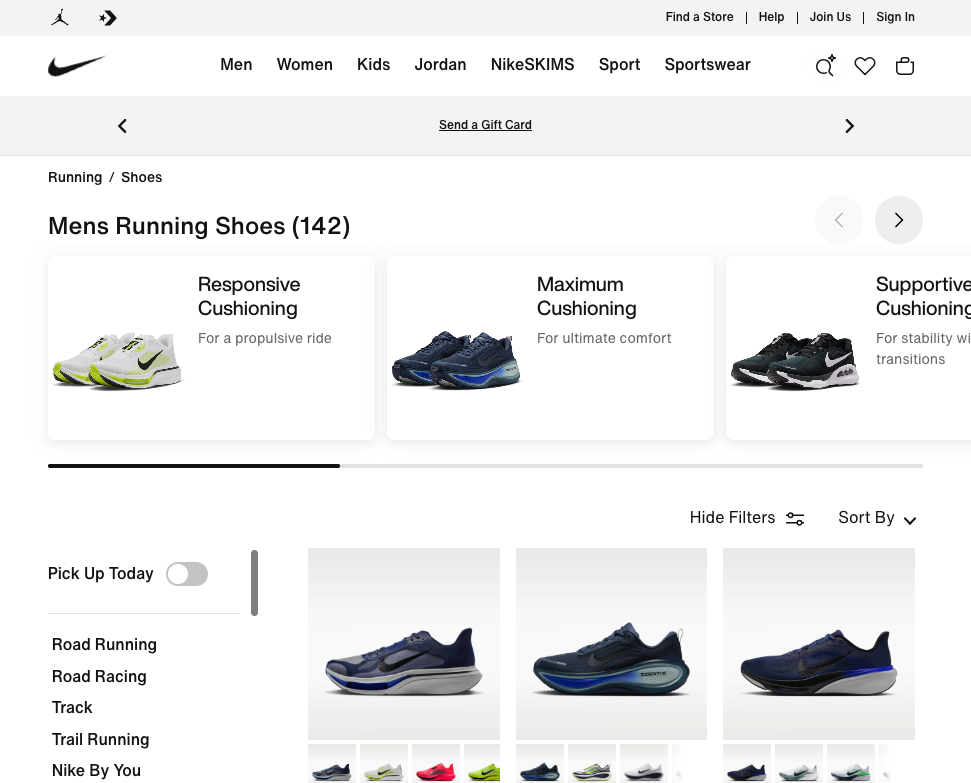Select navy colorway swatch of second product
971x783 pixels.
coord(540,764)
